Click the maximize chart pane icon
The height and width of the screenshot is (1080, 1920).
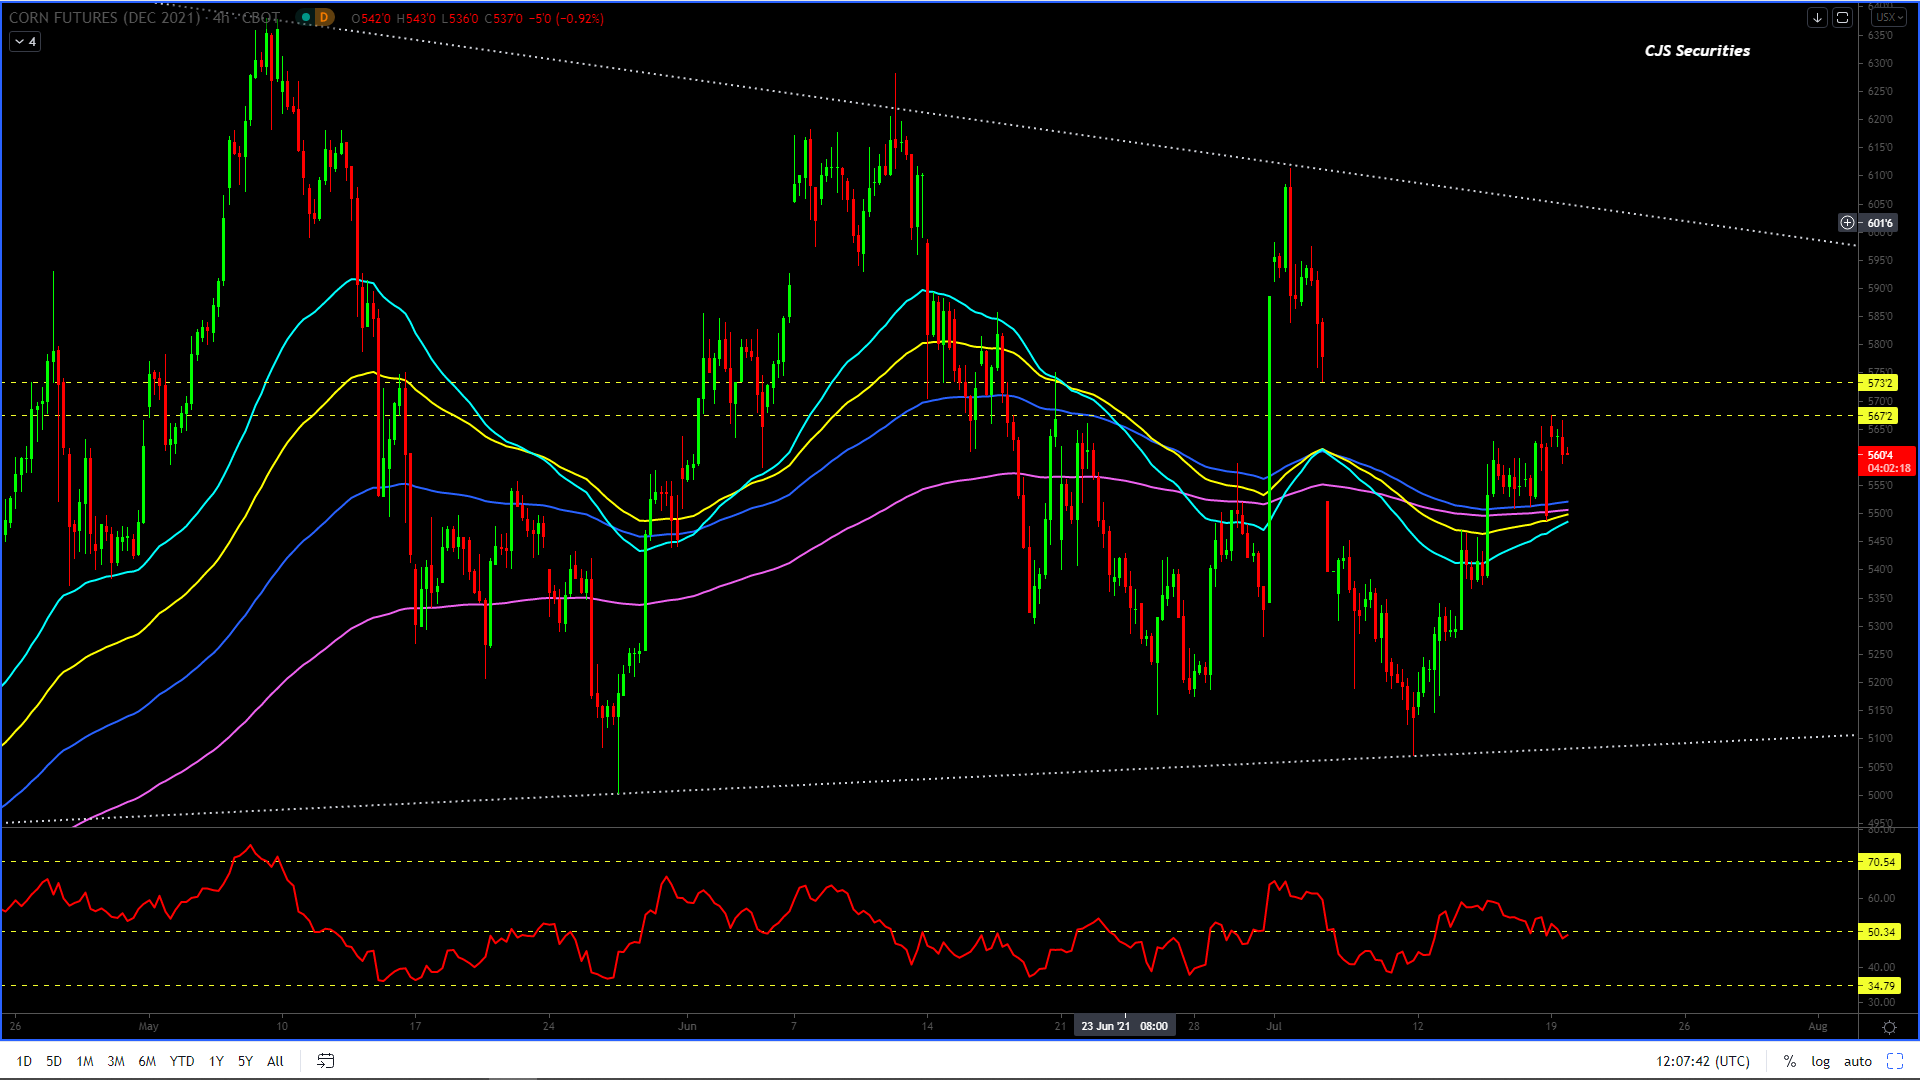pyautogui.click(x=1842, y=18)
